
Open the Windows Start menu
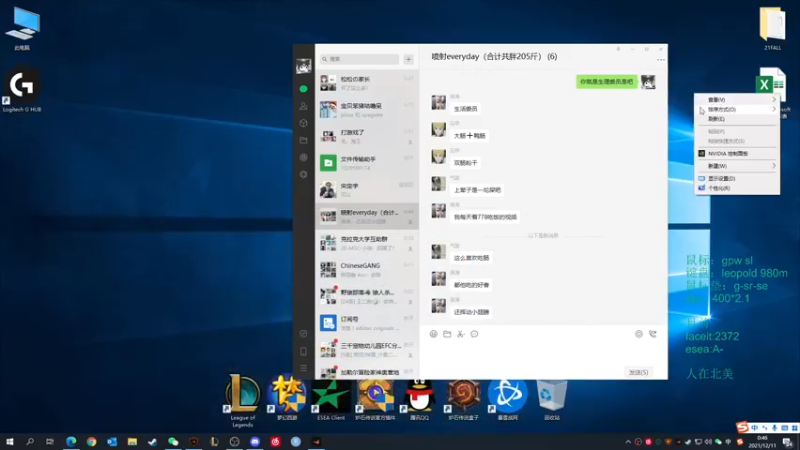10,441
